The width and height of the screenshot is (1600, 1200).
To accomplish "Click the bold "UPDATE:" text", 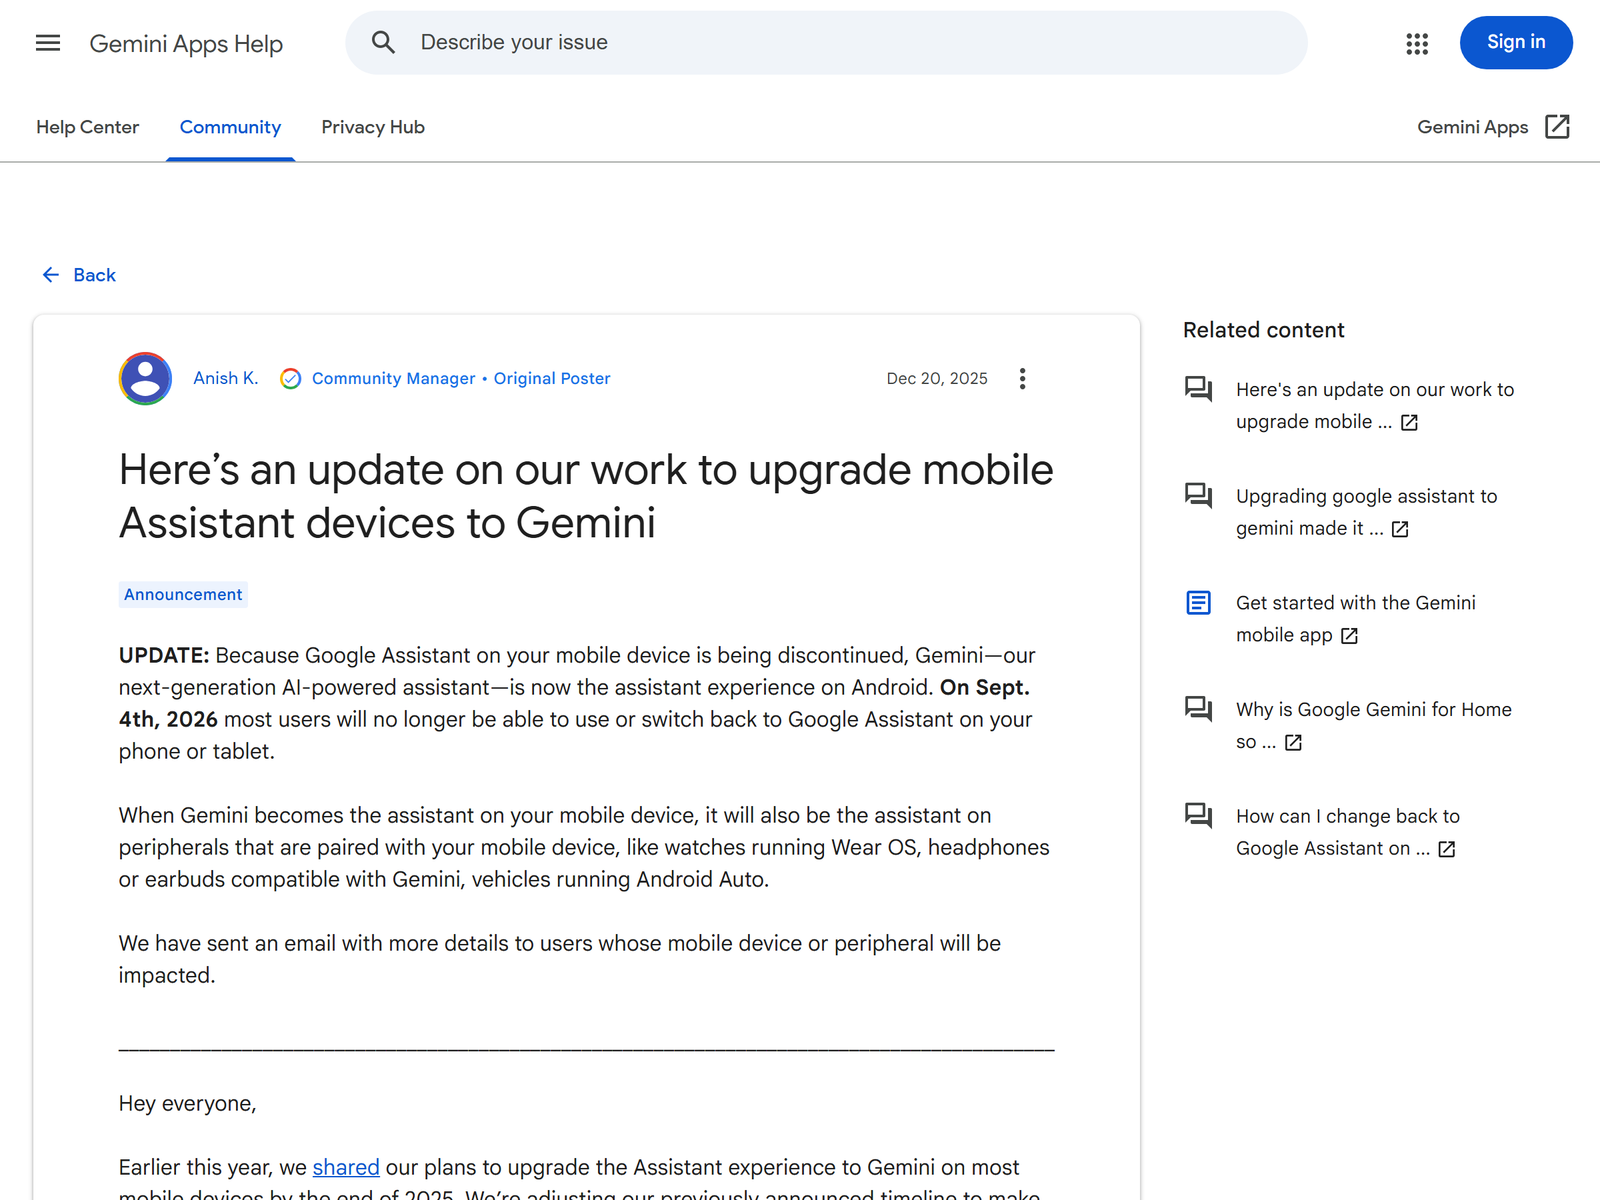I will [x=164, y=655].
